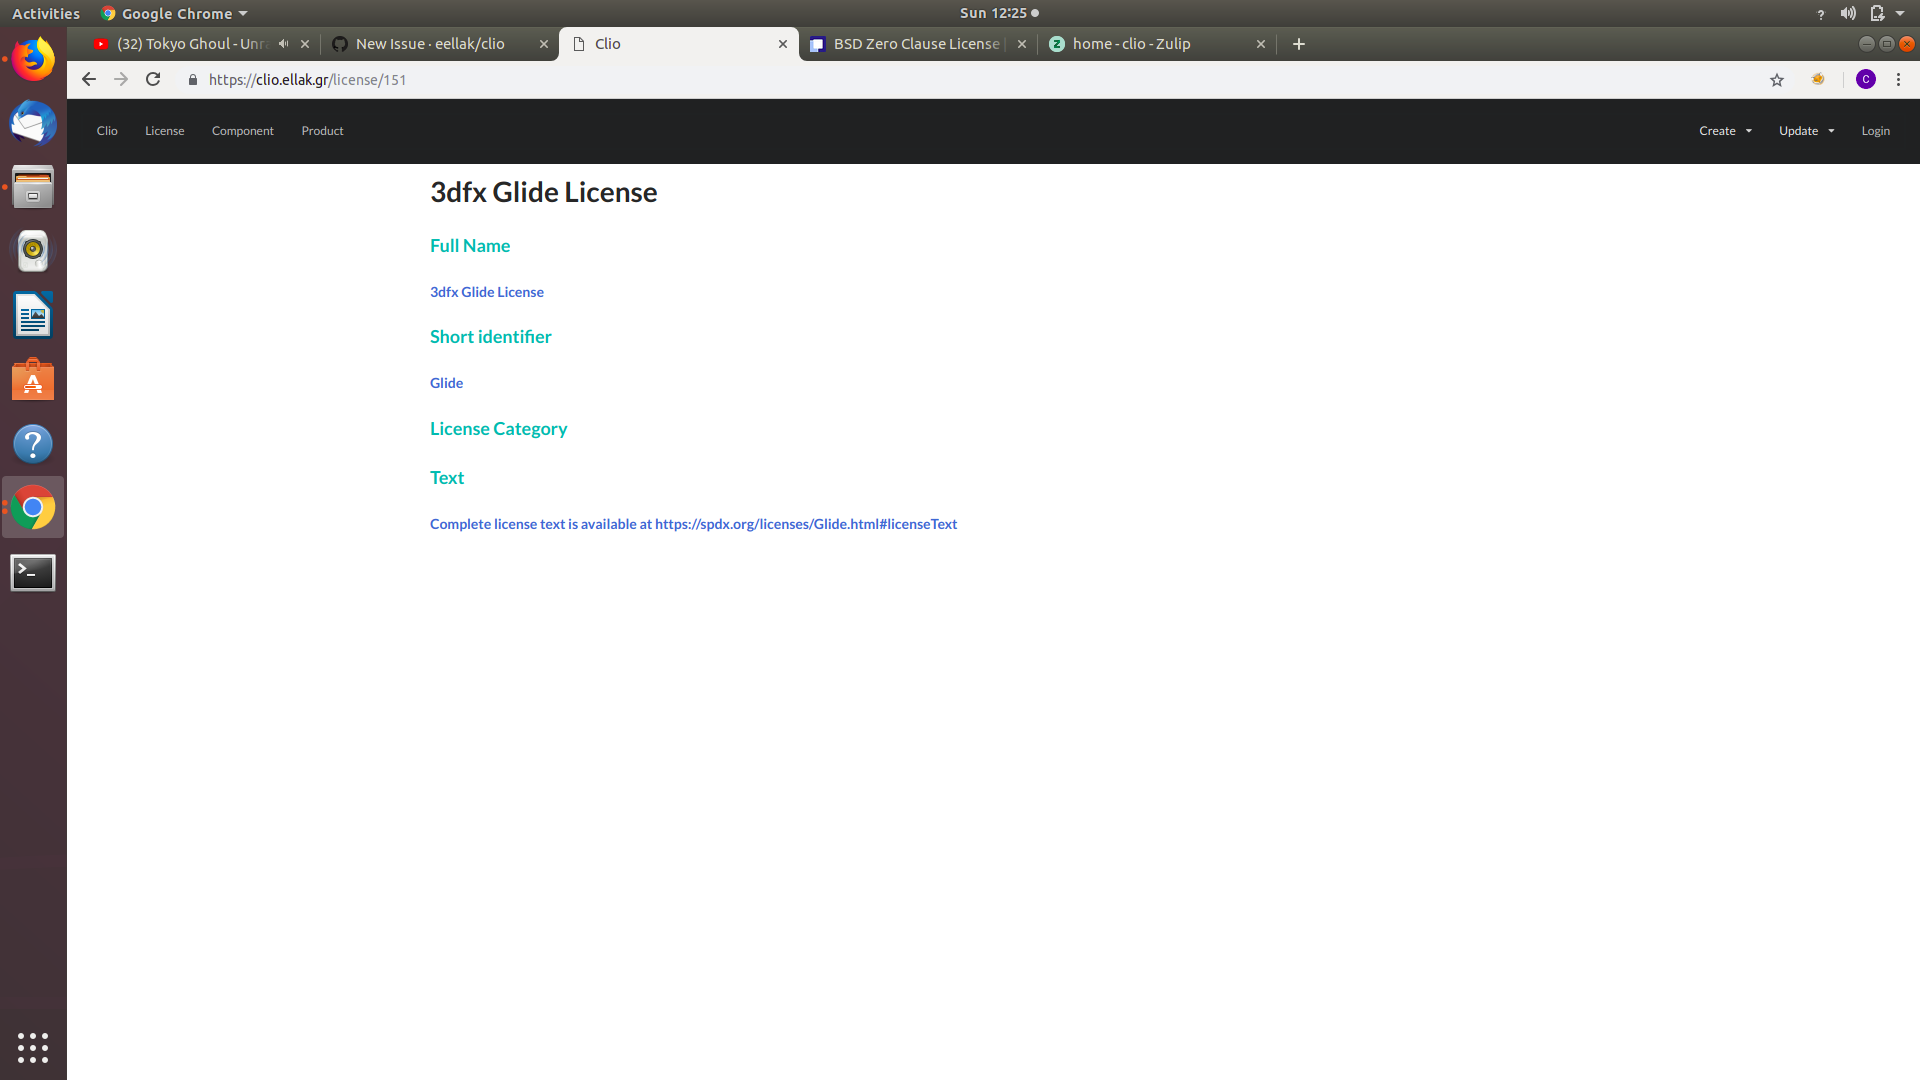Open the SPDX Glide license text link
The image size is (1920, 1080).
click(805, 523)
